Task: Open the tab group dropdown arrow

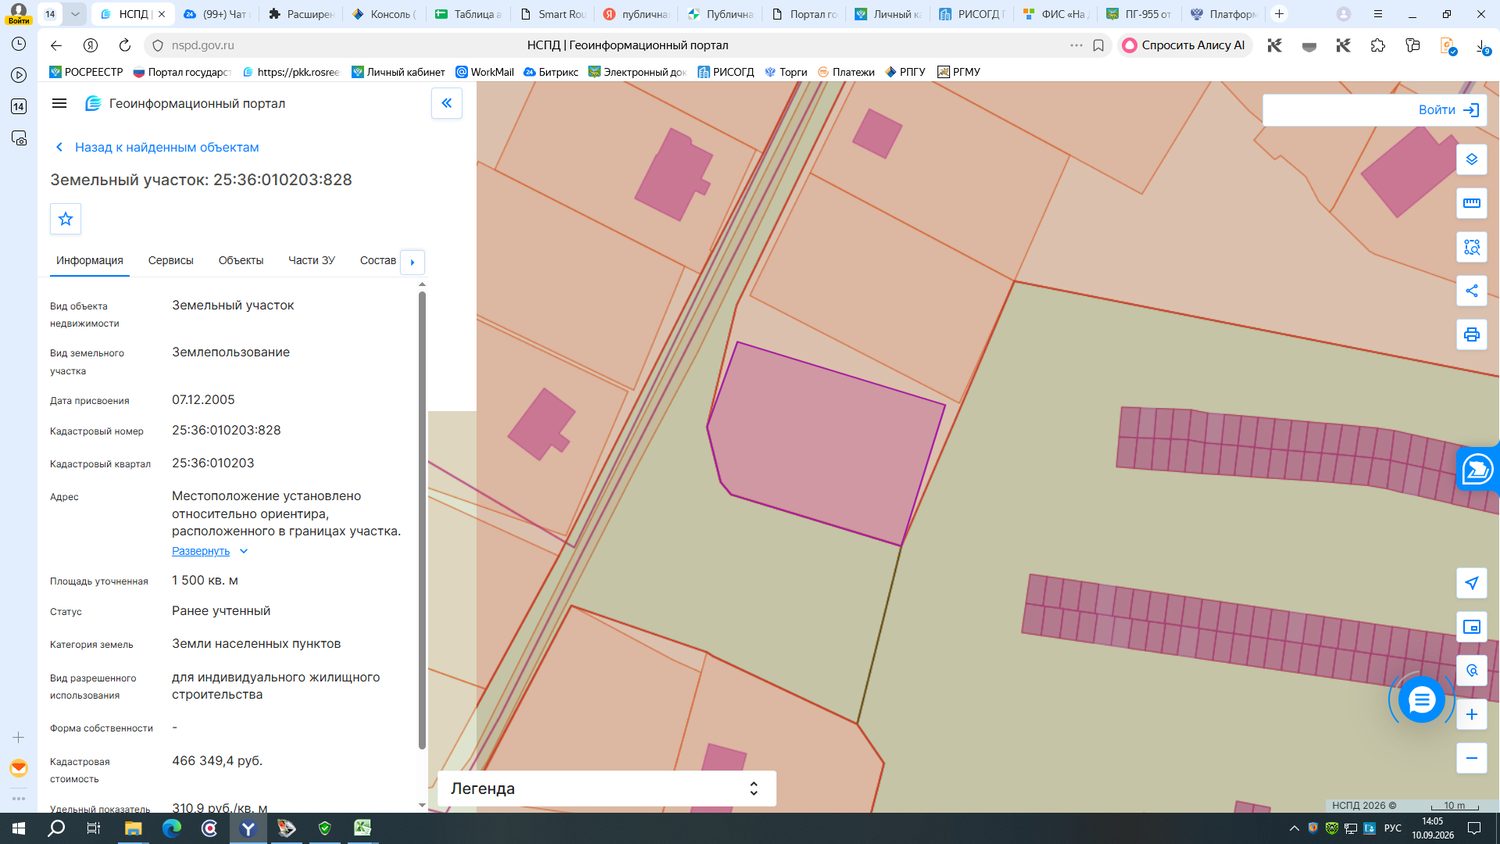Action: pos(75,14)
